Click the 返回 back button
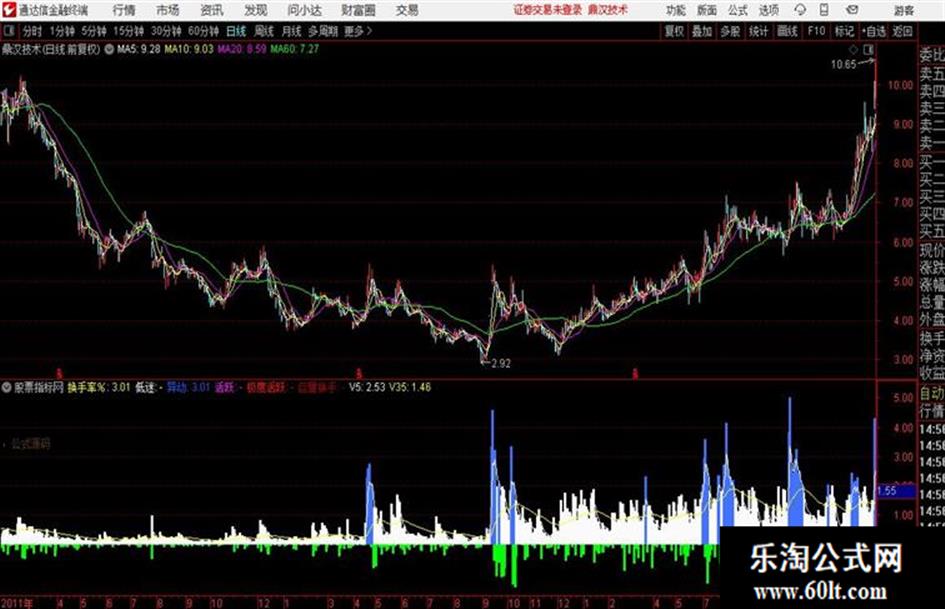 pos(902,31)
